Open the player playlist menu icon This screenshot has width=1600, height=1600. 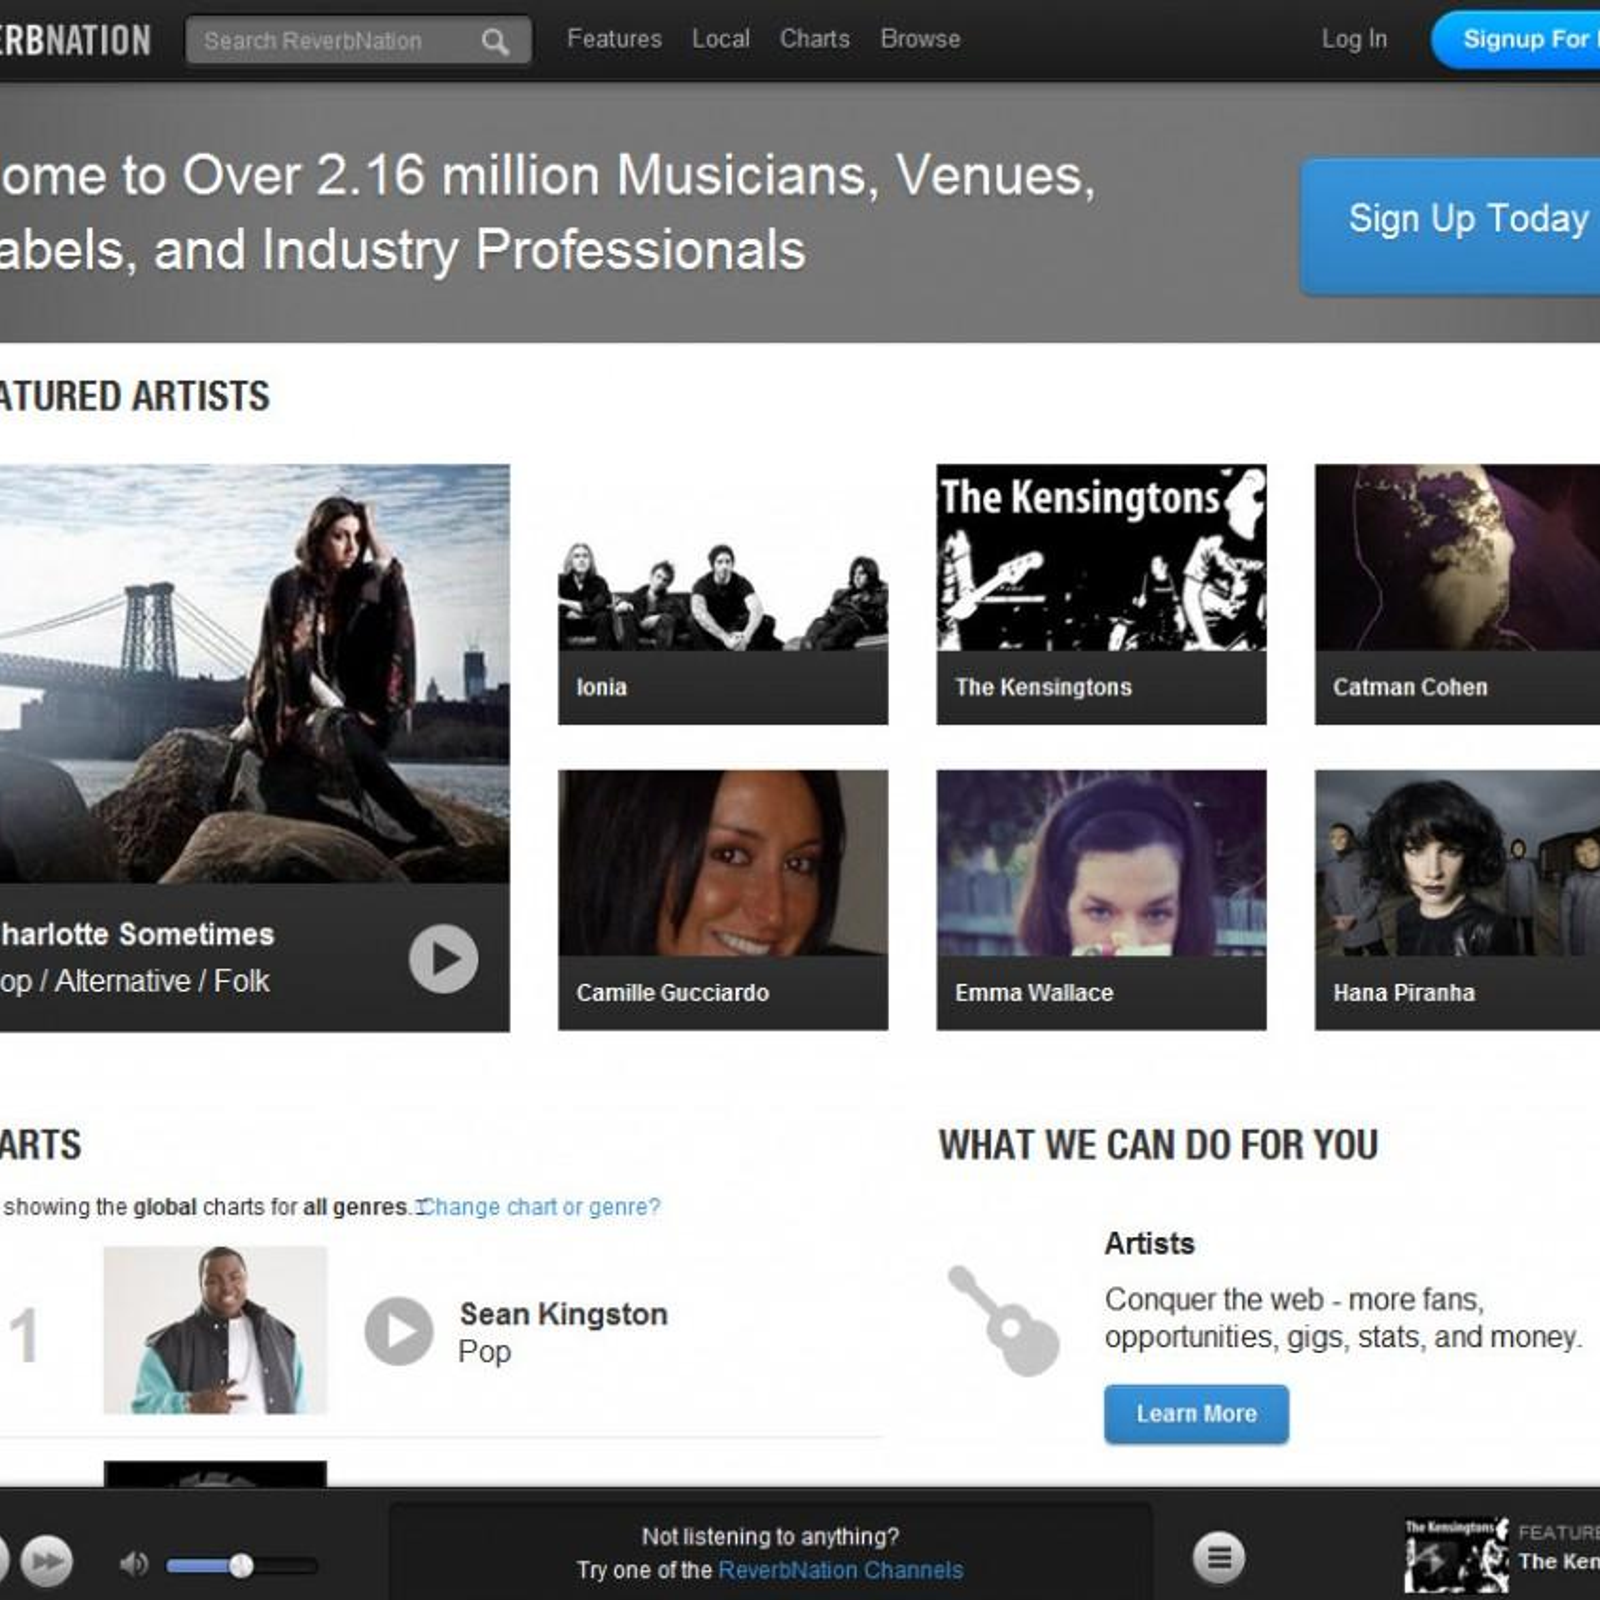(1219, 1557)
